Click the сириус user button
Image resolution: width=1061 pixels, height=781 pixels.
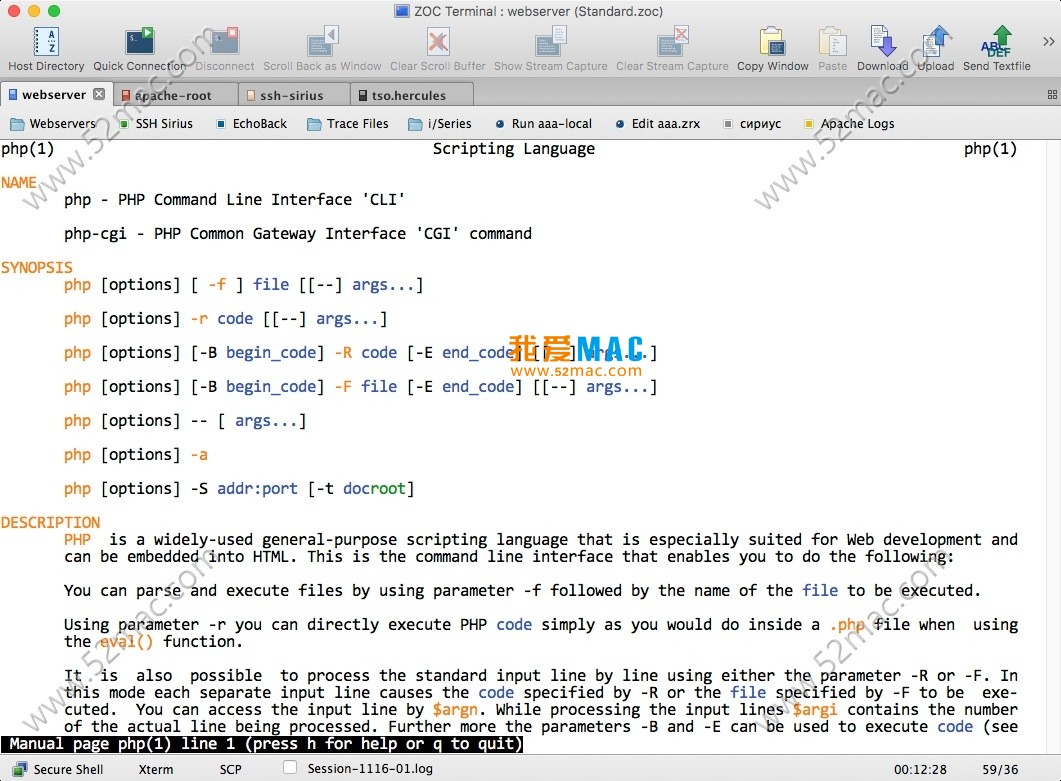point(752,124)
